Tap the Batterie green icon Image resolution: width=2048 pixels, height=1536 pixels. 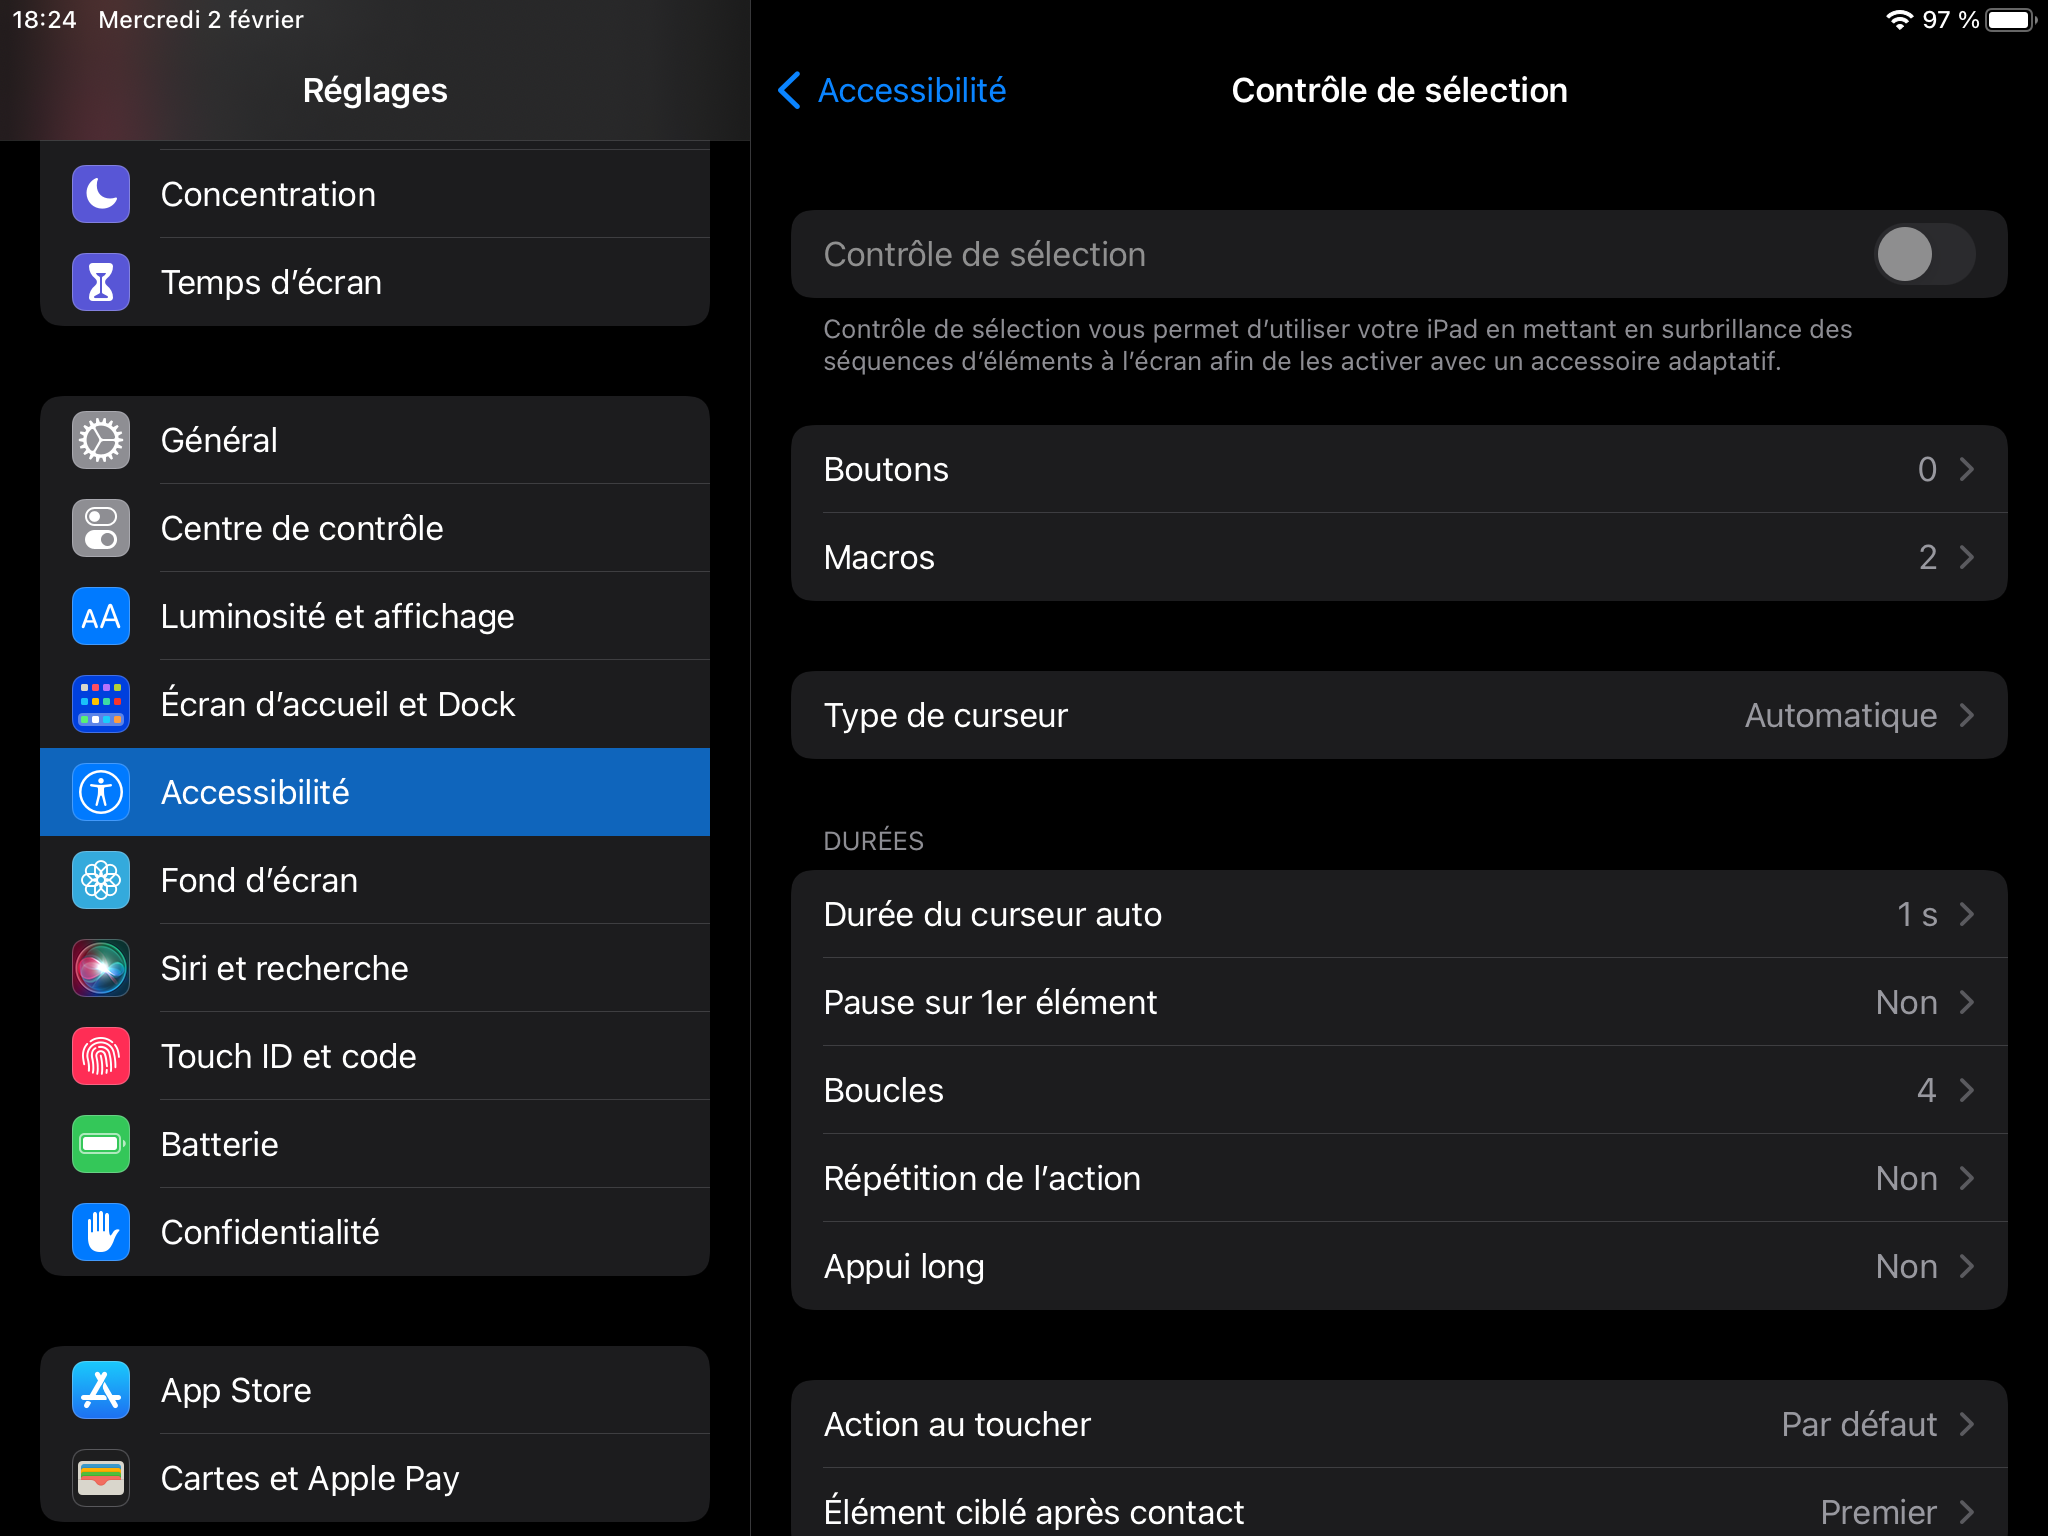(101, 1144)
